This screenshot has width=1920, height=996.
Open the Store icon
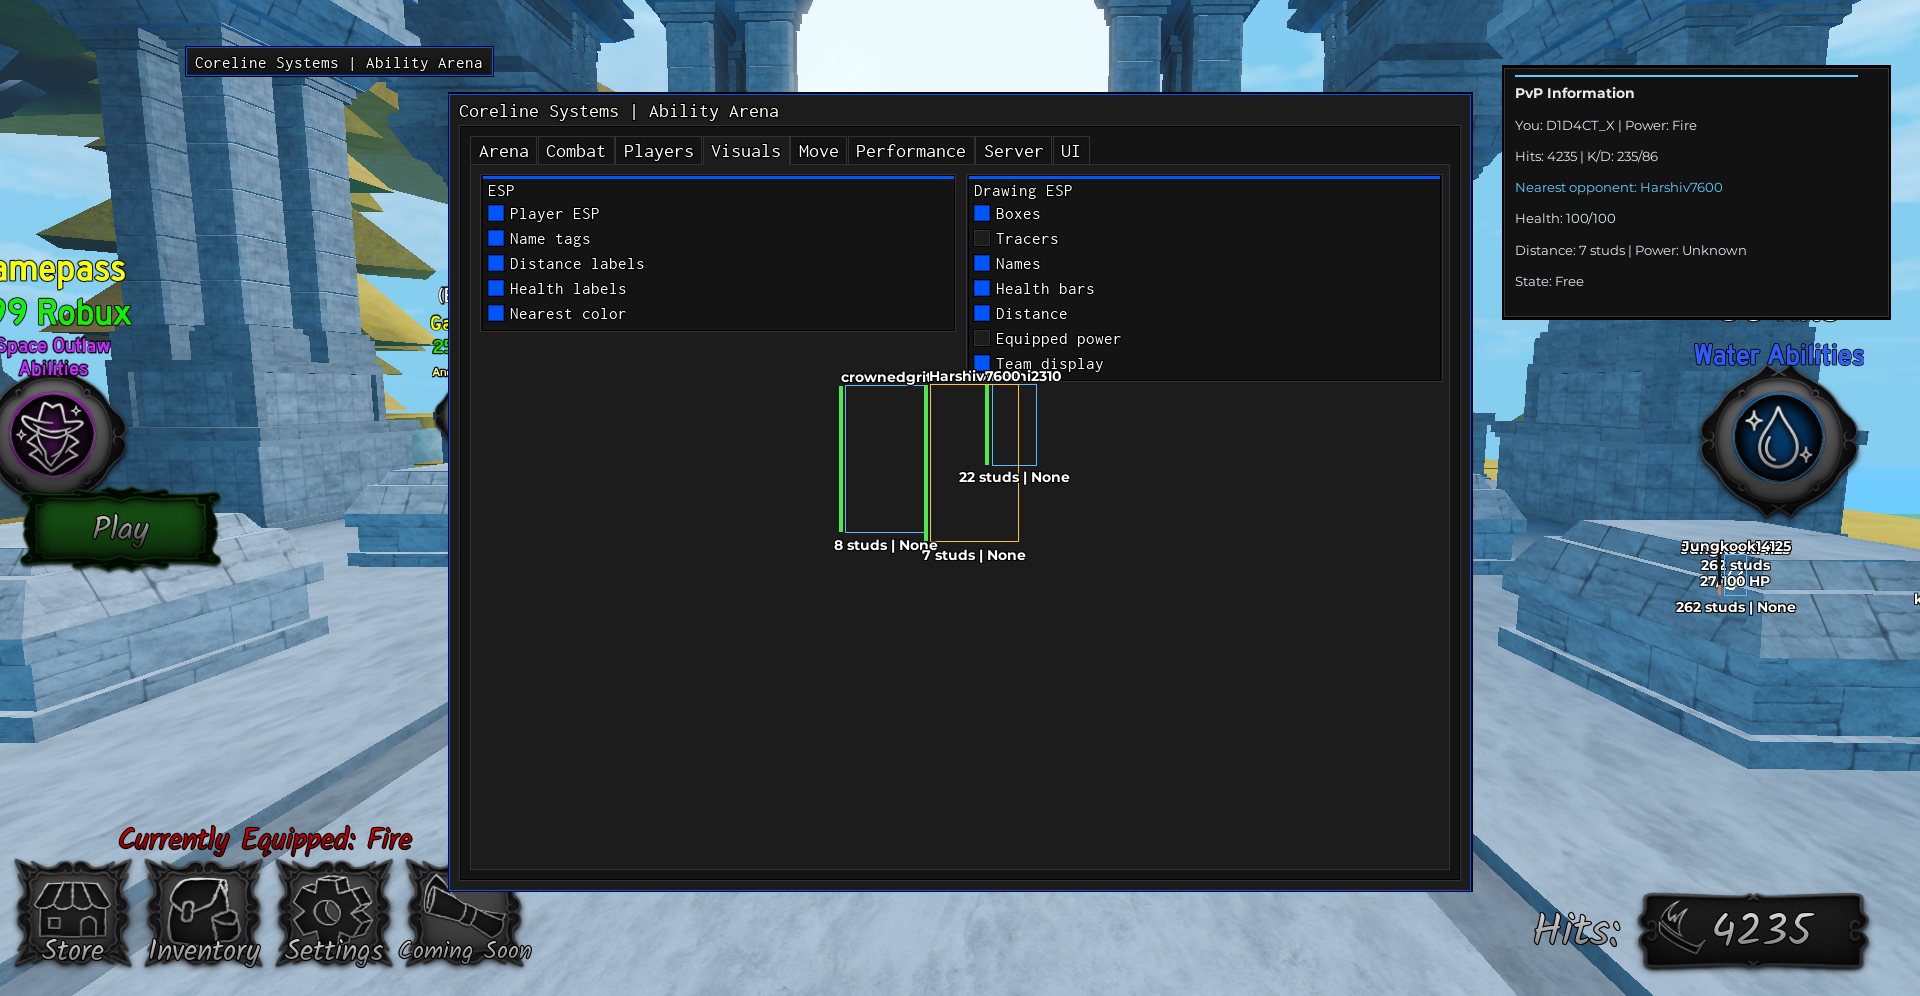coord(73,914)
